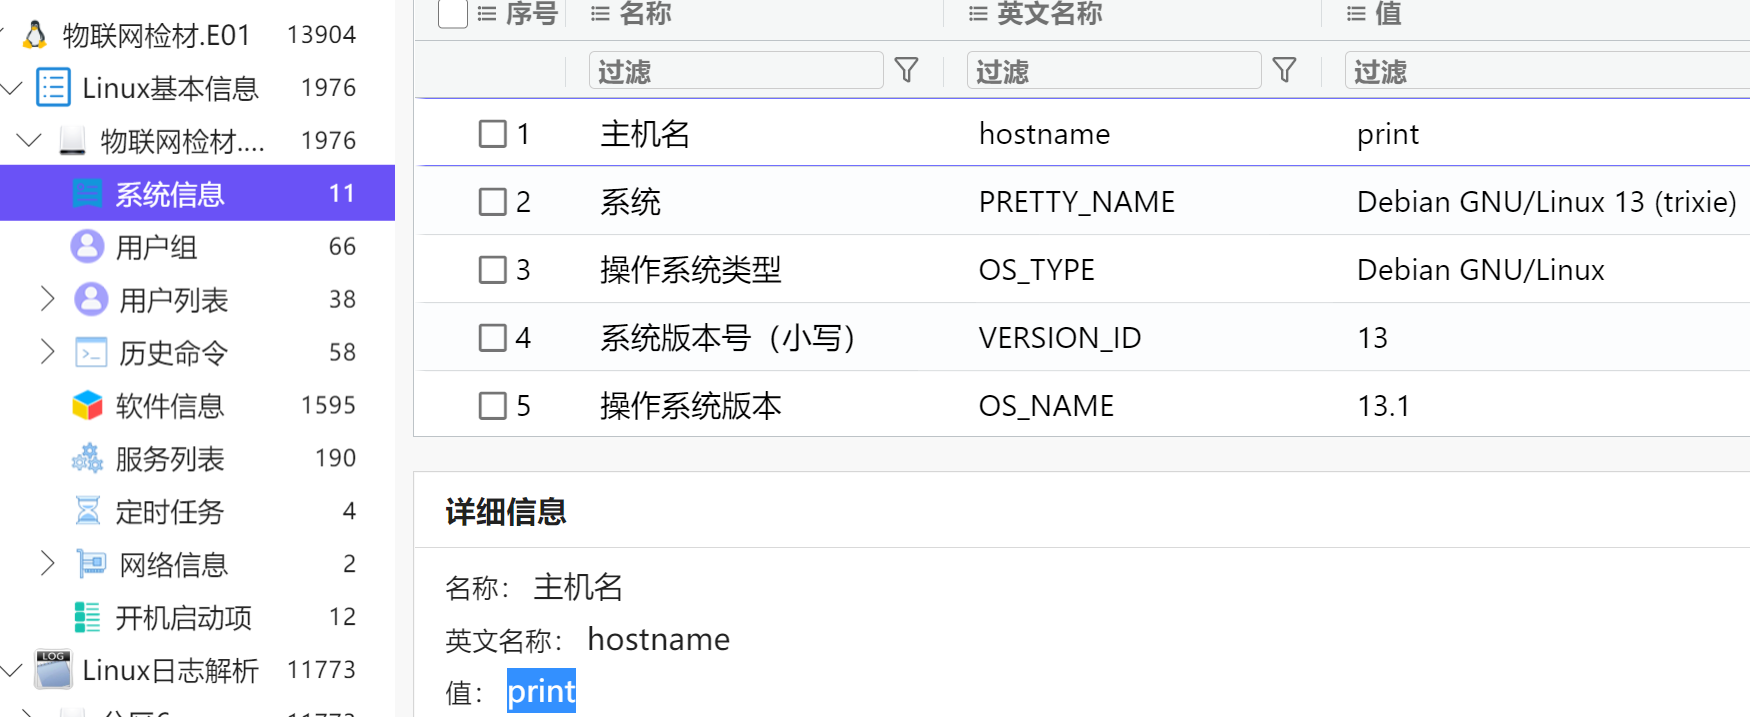Viewport: 1750px width, 717px height.
Task: Check the checkbox for row 1 主机名
Action: point(492,134)
